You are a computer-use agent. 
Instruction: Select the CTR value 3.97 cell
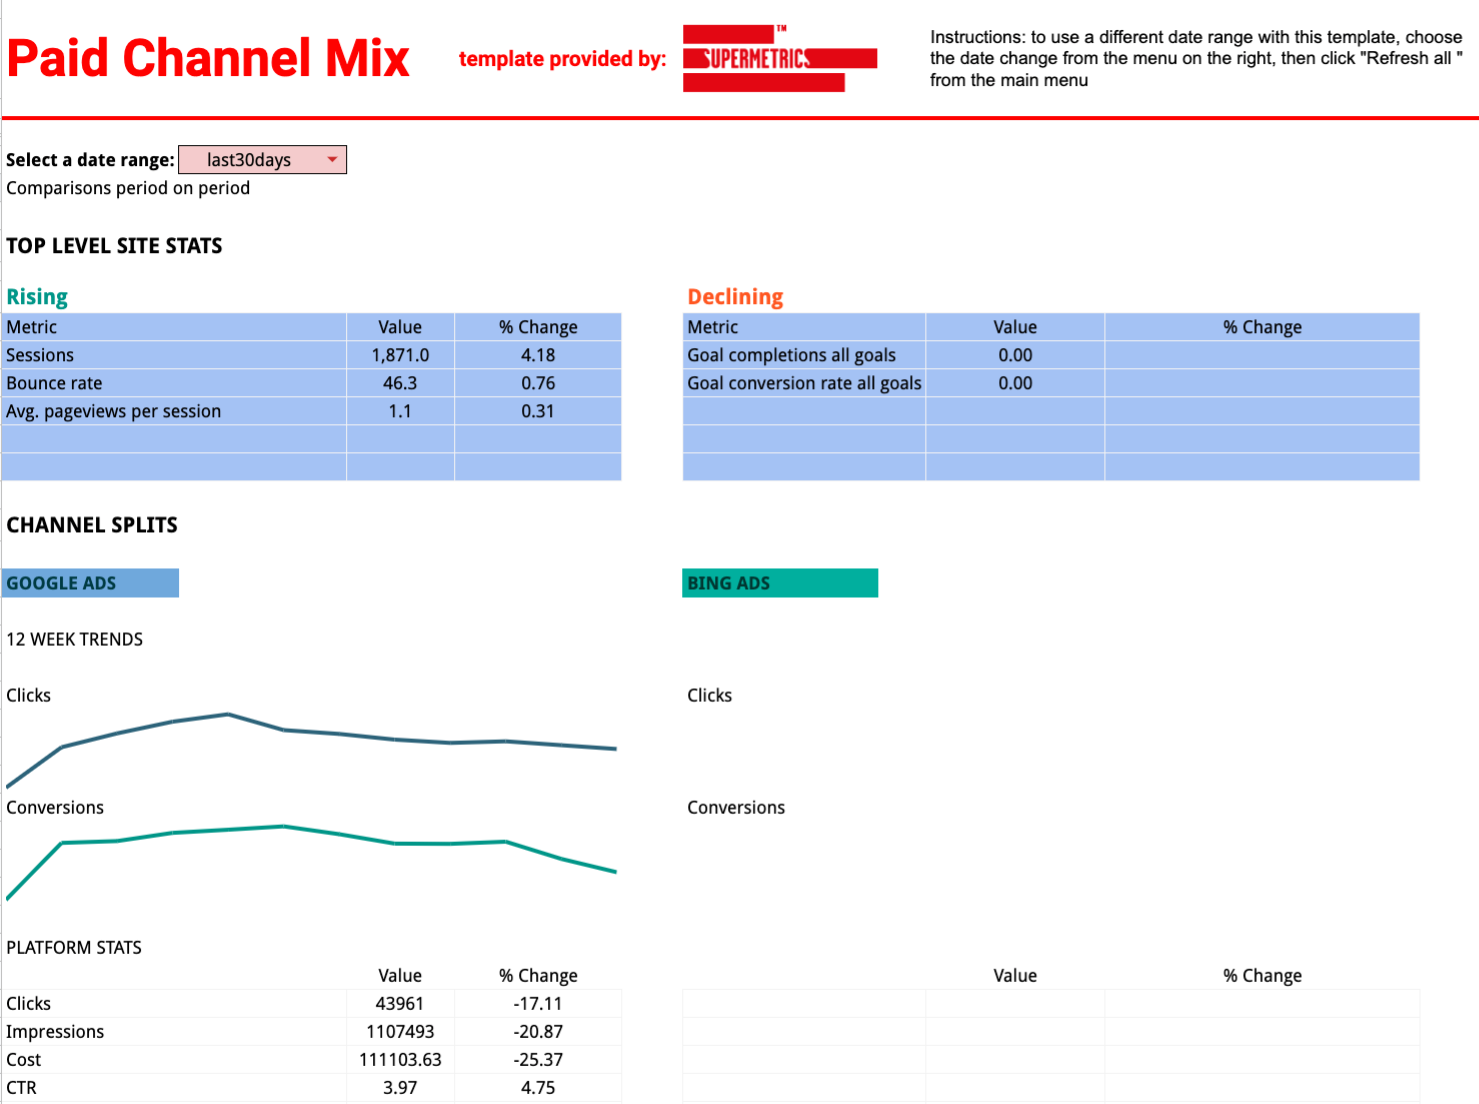pos(400,1087)
